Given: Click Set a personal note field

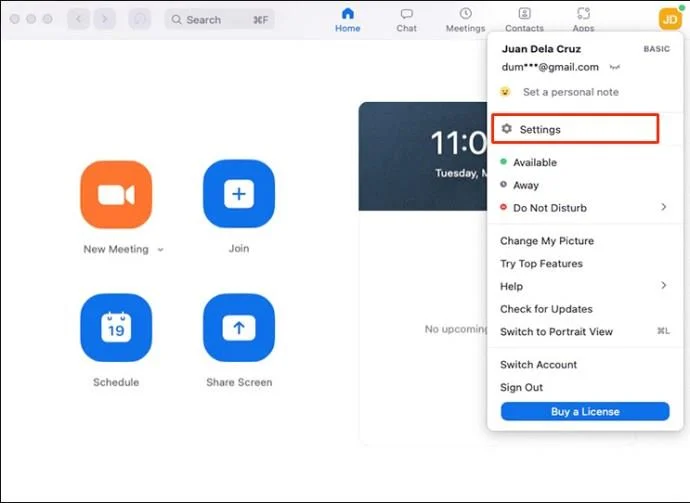Looking at the screenshot, I should pyautogui.click(x=571, y=92).
